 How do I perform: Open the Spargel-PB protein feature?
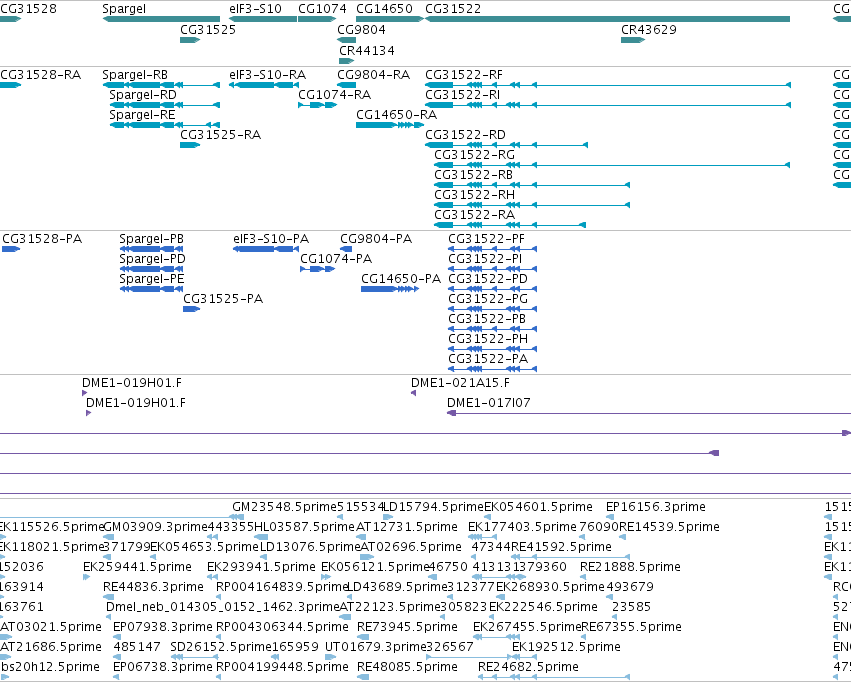coord(151,249)
